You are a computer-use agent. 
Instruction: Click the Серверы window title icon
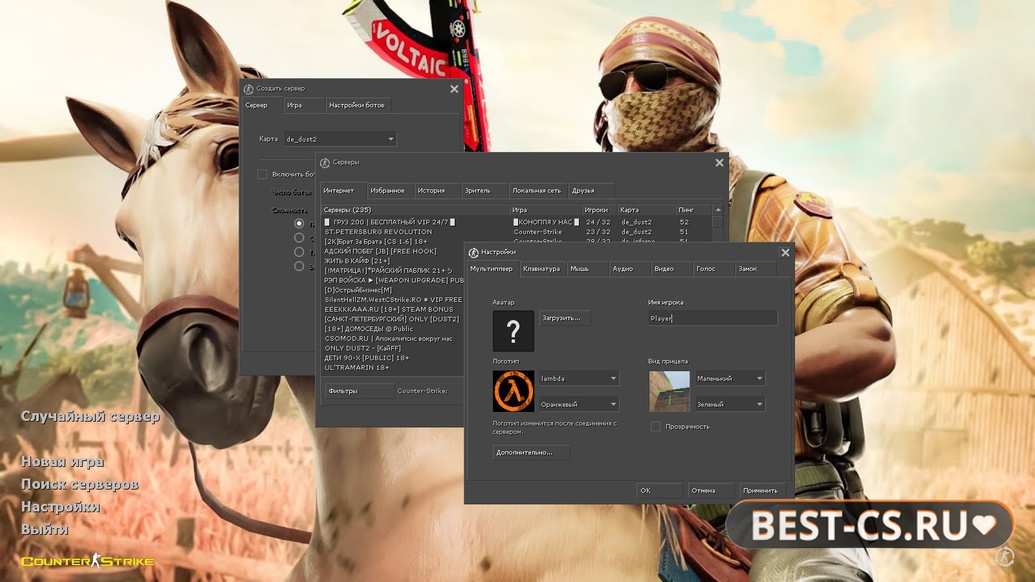pyautogui.click(x=325, y=162)
